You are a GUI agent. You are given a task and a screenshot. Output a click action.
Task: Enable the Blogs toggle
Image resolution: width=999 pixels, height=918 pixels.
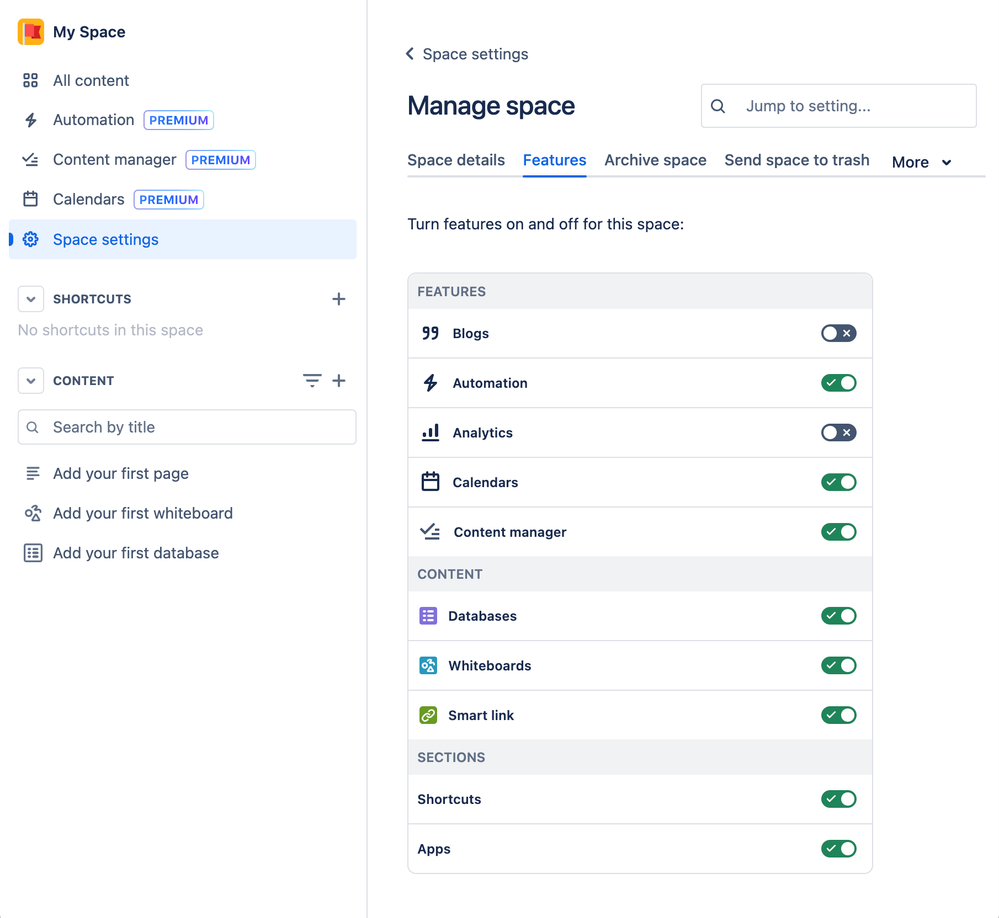pyautogui.click(x=838, y=333)
